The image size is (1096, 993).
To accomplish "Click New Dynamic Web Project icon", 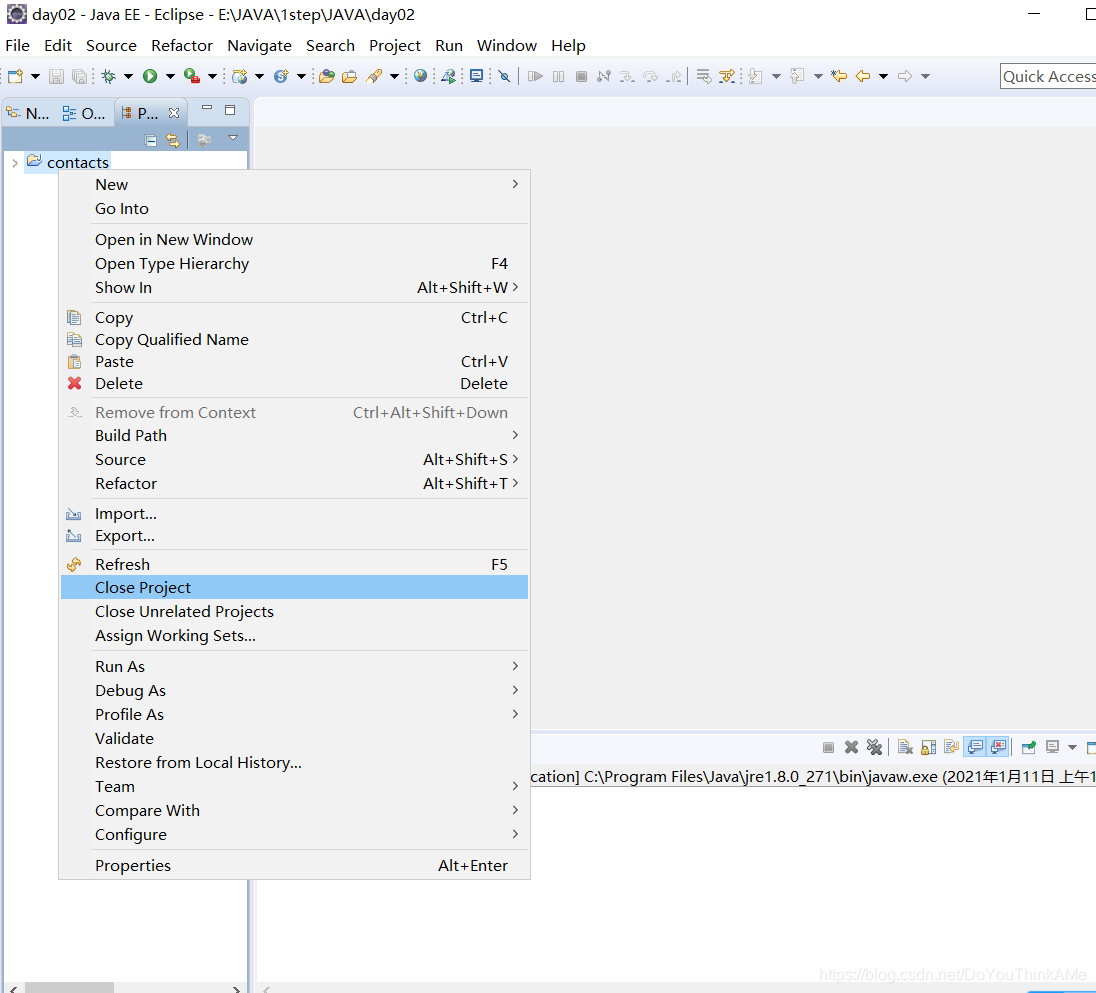I will pos(240,76).
